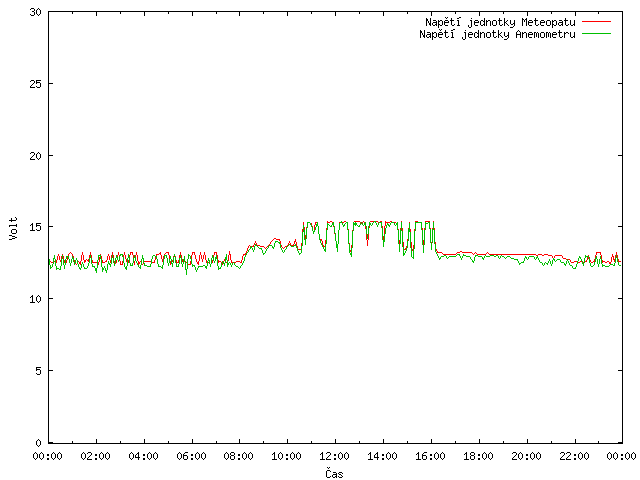Click the x-axis time label 12:00
The width and height of the screenshot is (640, 480).
click(x=334, y=456)
